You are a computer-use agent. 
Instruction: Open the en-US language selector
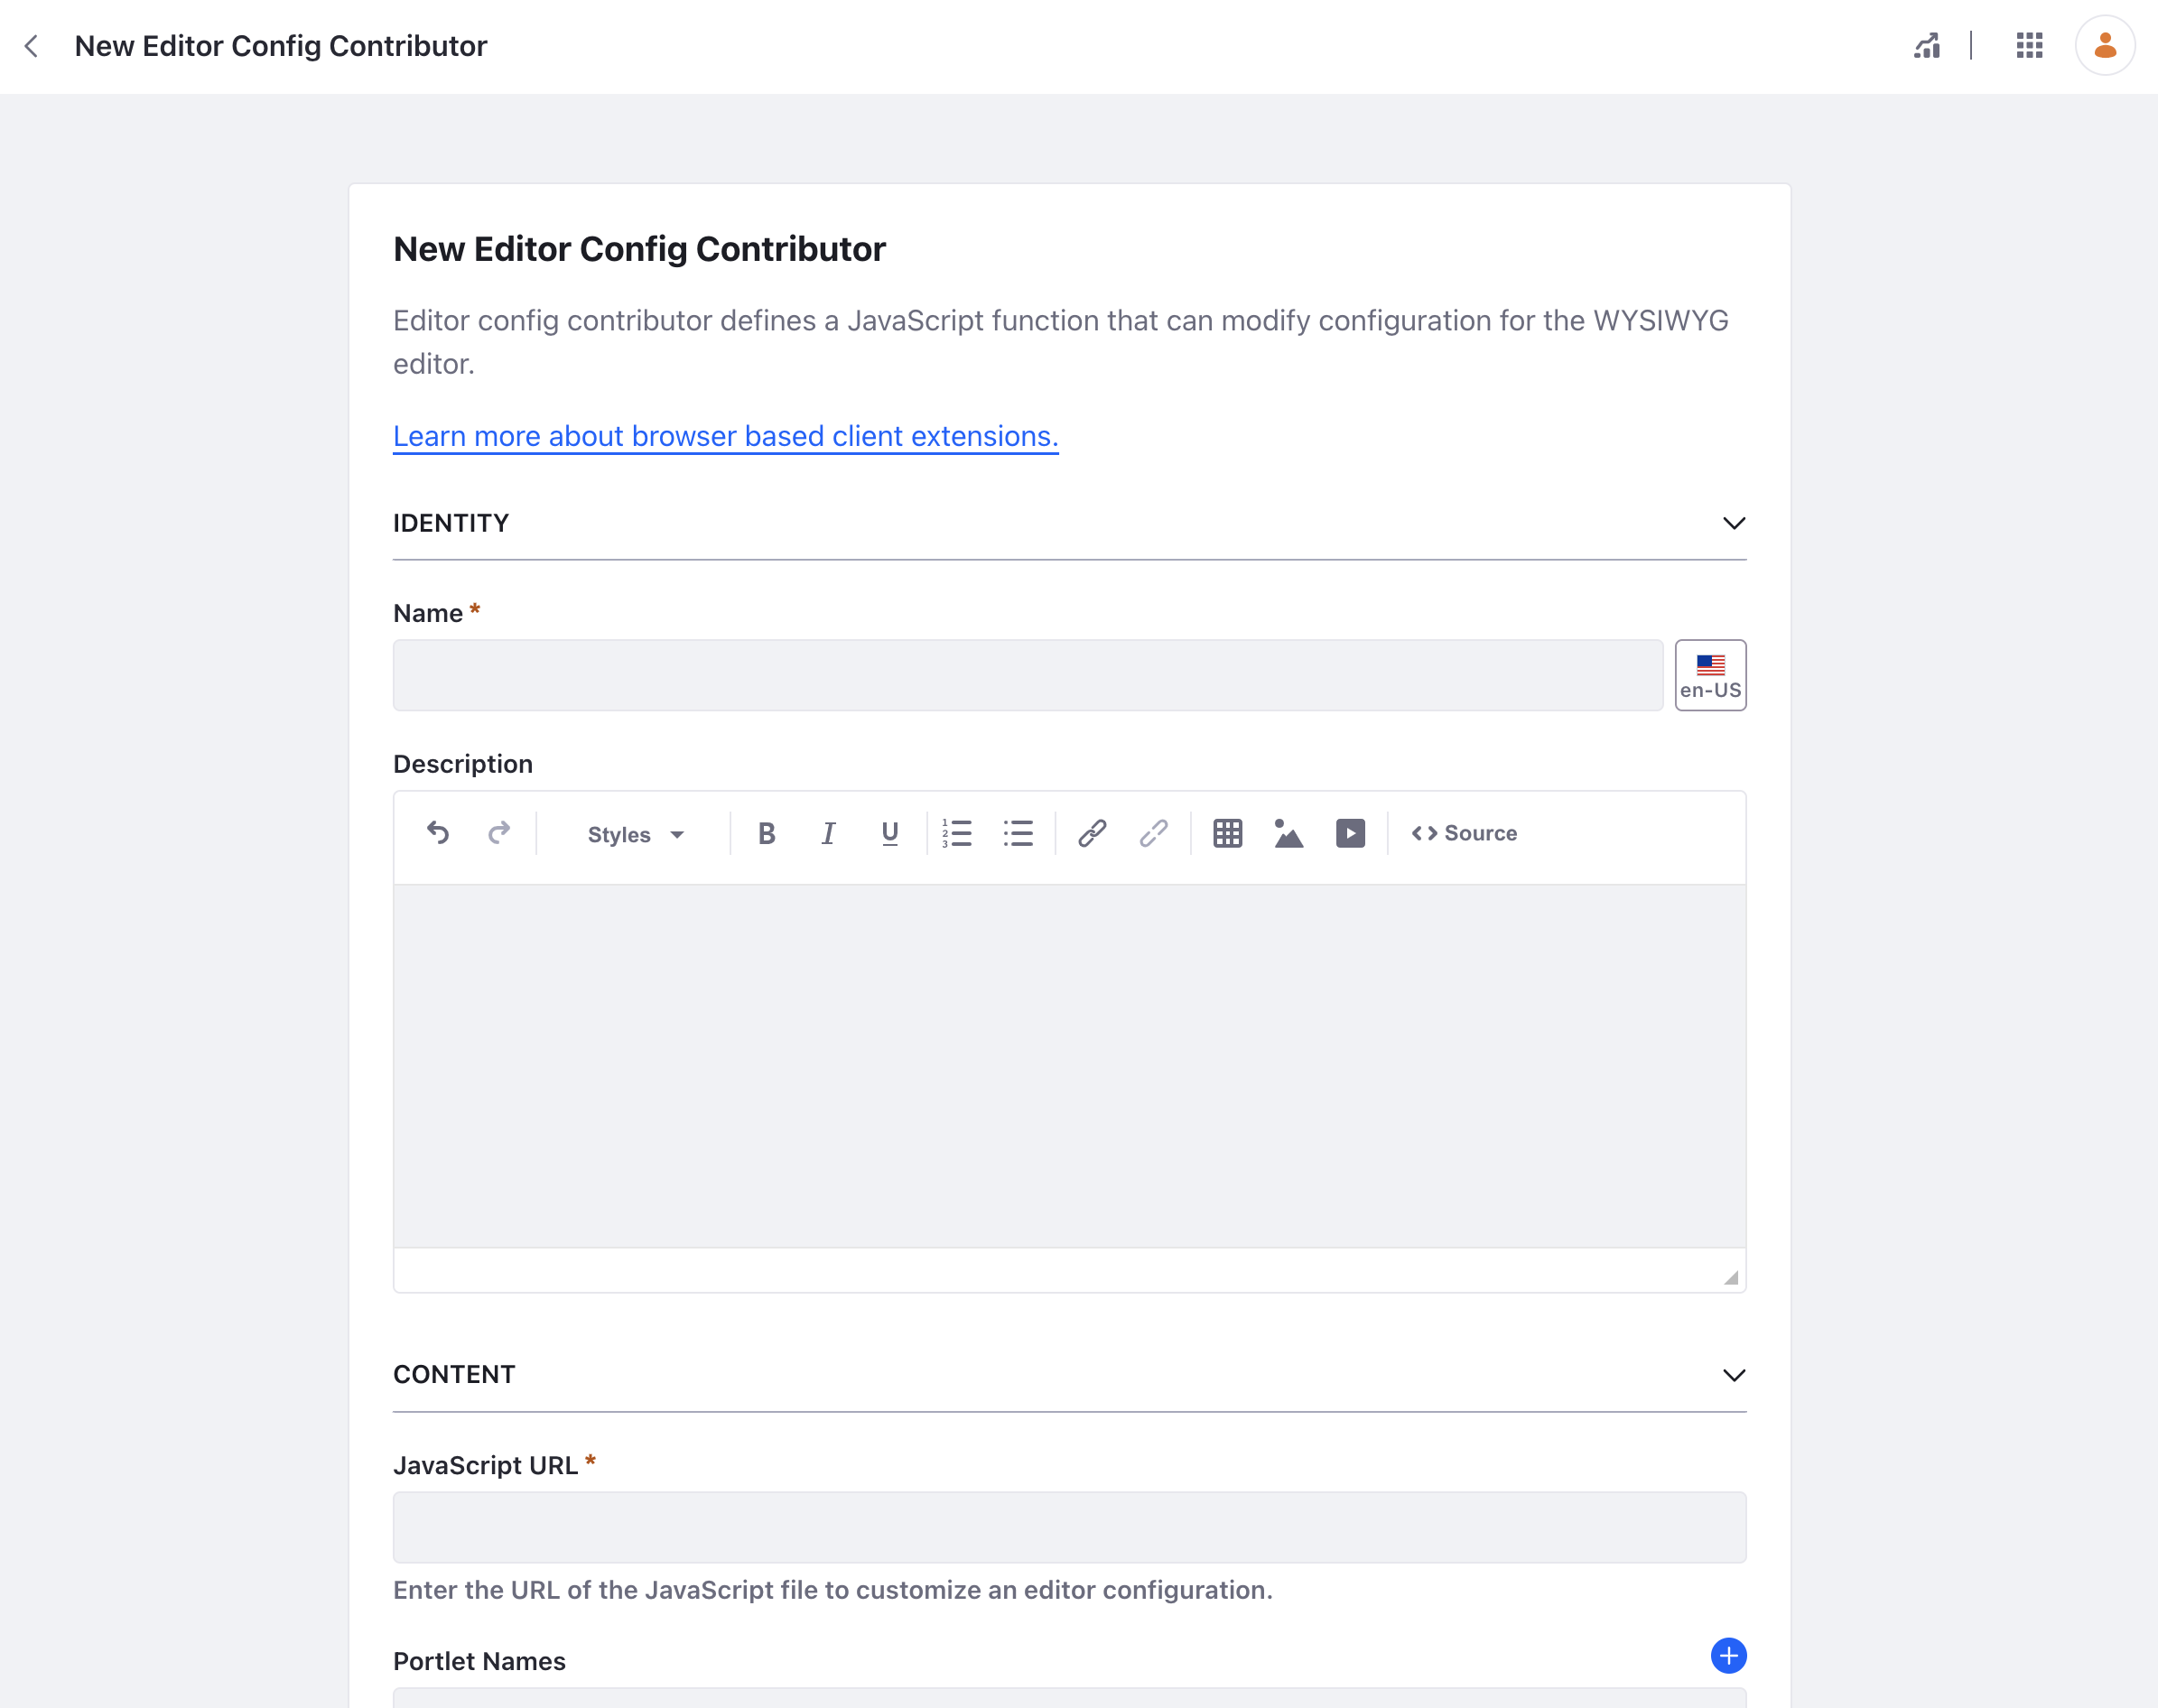tap(1710, 675)
